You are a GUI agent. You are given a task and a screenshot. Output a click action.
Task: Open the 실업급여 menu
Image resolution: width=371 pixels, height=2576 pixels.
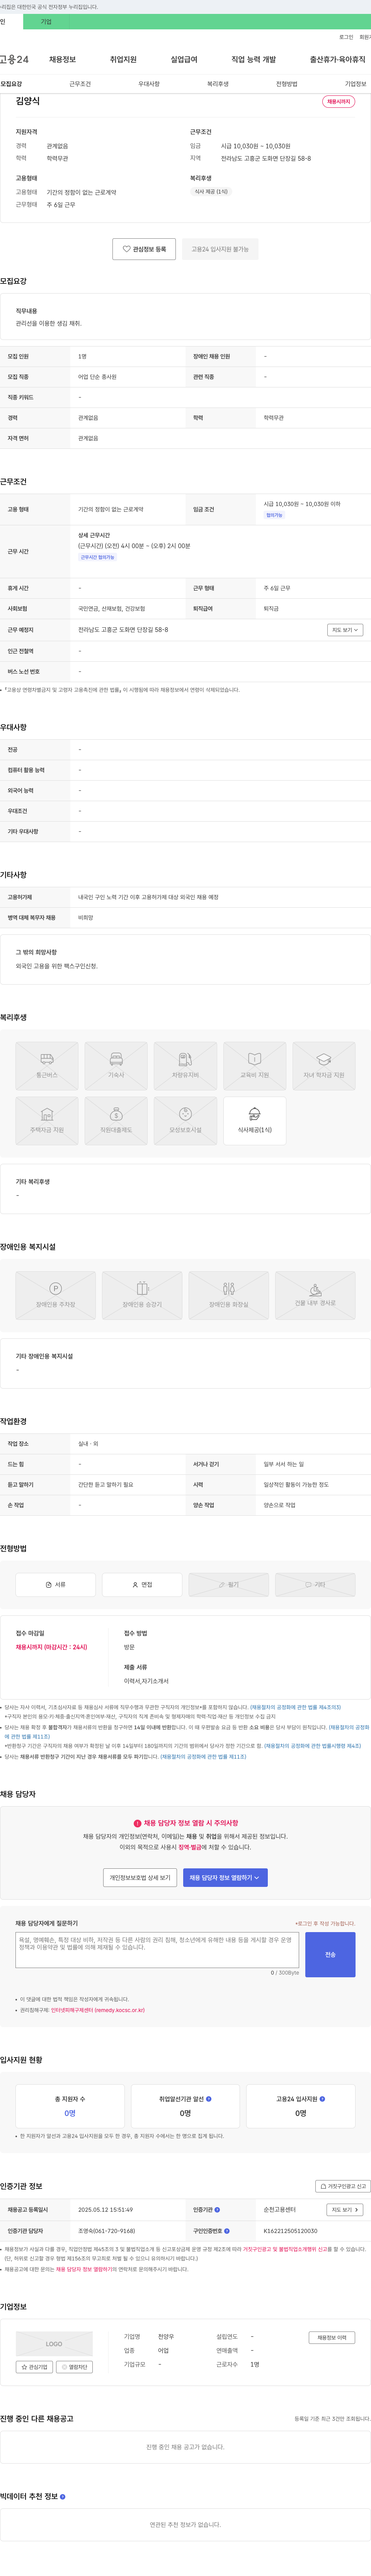tap(184, 60)
